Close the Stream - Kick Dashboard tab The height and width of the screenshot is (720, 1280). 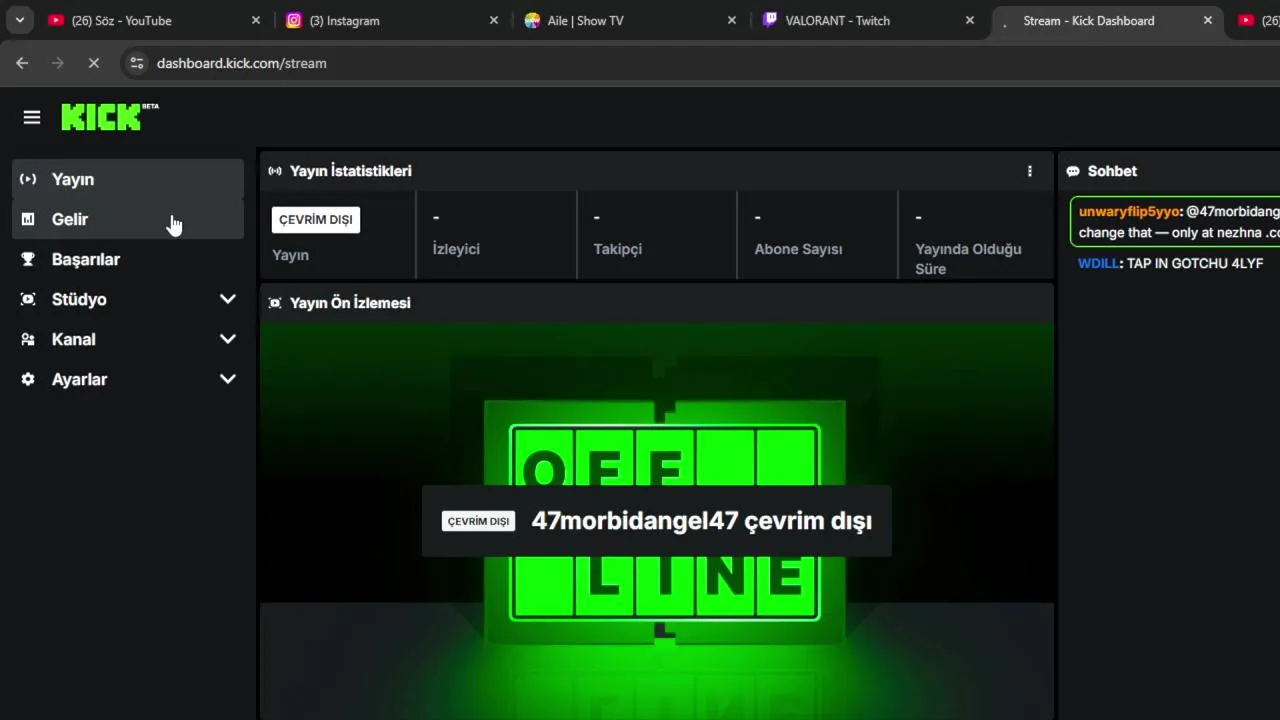1208,20
